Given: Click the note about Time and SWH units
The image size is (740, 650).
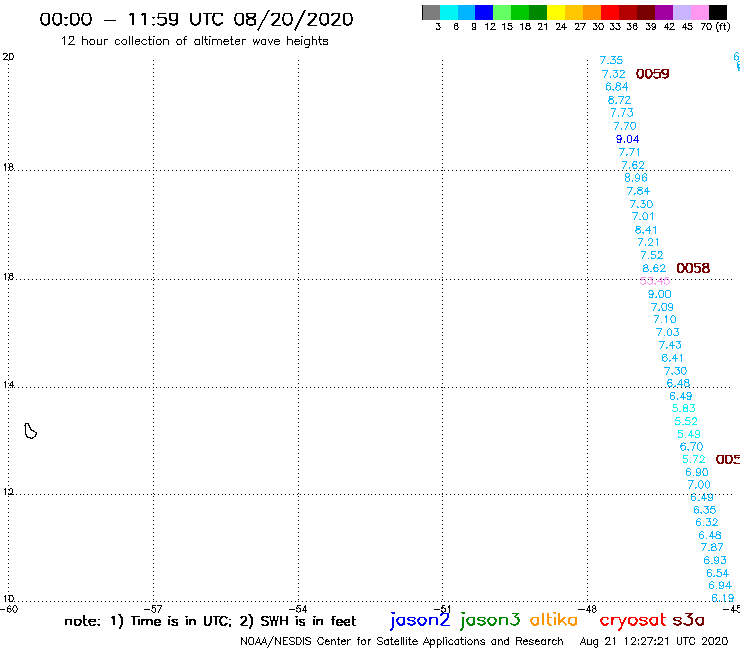Looking at the screenshot, I should (210, 621).
